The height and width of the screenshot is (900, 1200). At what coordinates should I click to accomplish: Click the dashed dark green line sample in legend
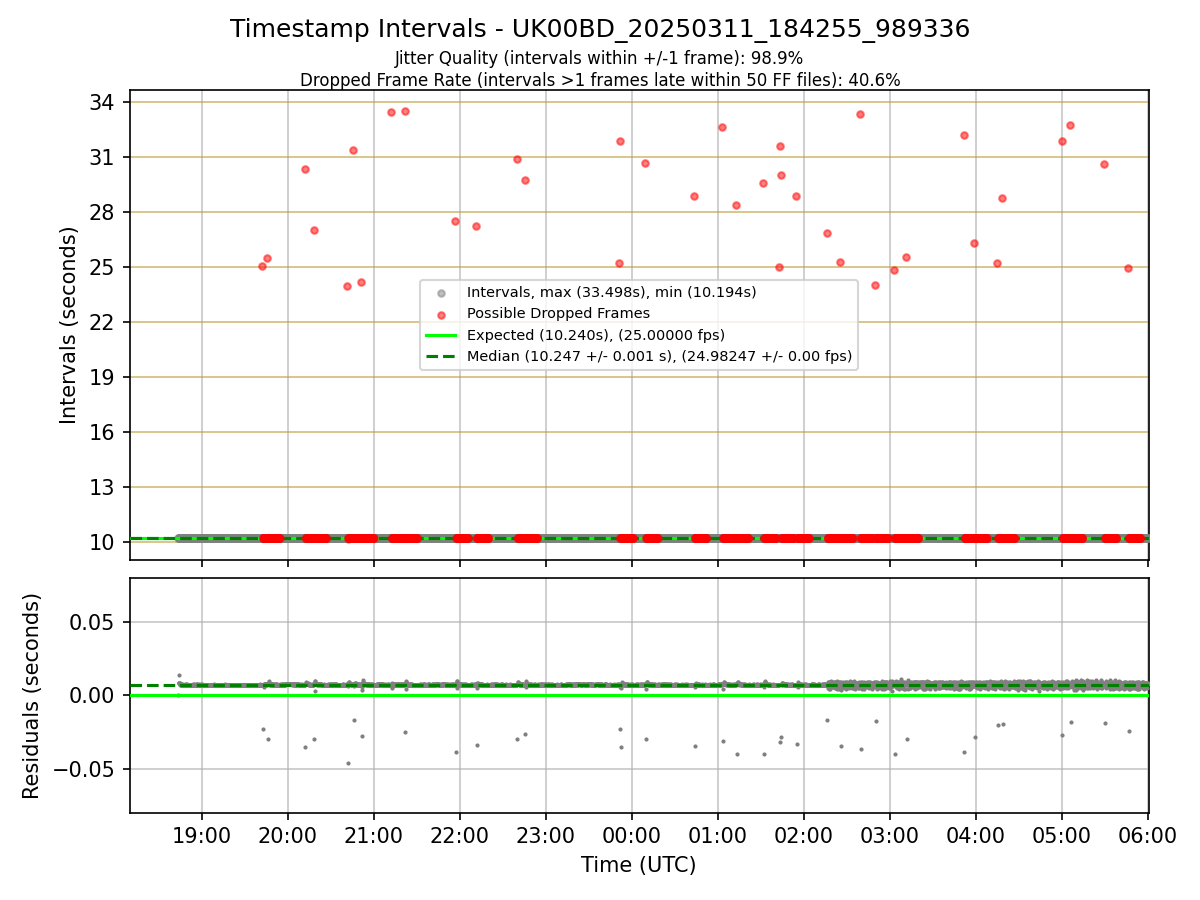(441, 356)
